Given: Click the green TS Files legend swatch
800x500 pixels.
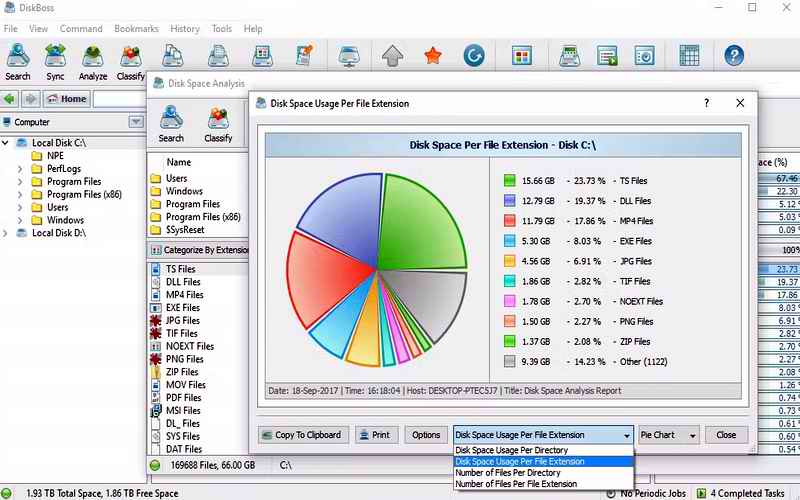Looking at the screenshot, I should point(509,181).
